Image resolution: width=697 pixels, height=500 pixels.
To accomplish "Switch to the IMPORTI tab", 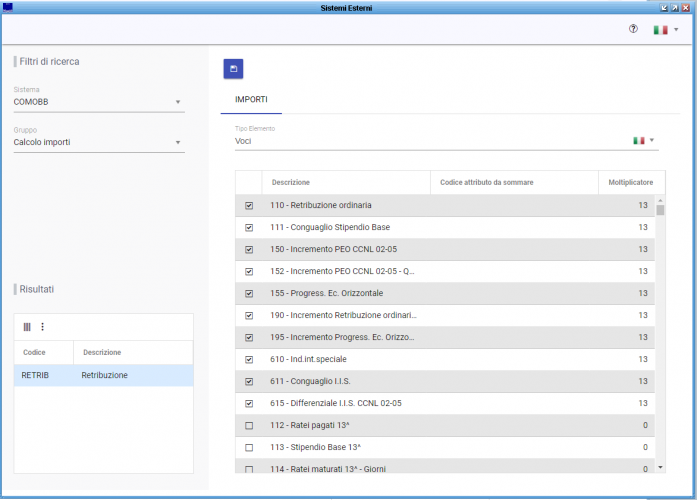I will tap(251, 100).
